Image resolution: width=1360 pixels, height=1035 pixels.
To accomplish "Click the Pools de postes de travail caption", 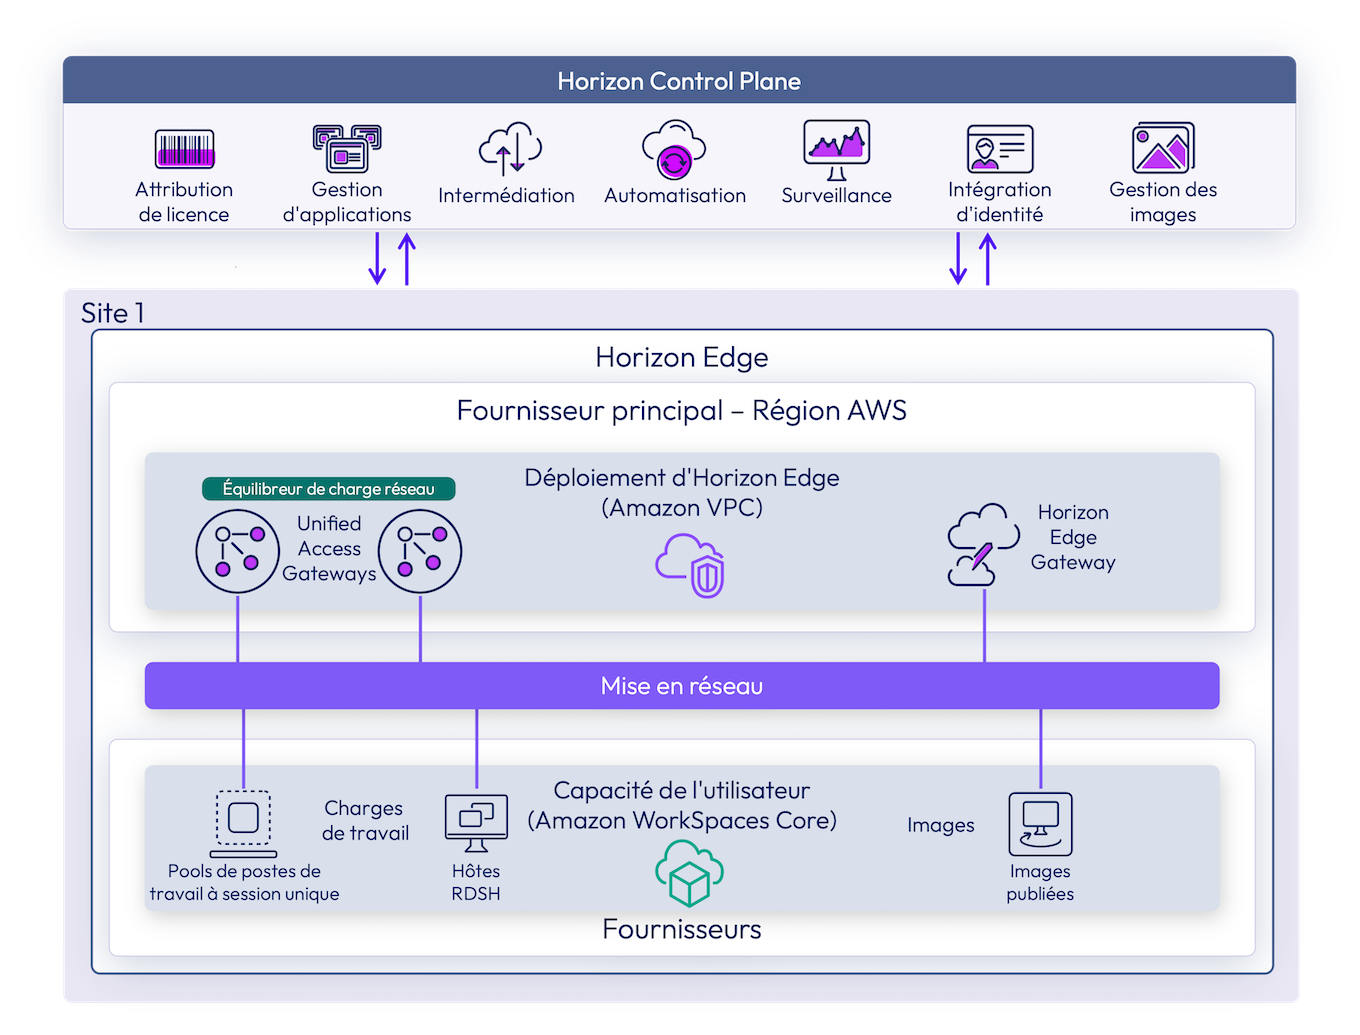I will click(244, 883).
